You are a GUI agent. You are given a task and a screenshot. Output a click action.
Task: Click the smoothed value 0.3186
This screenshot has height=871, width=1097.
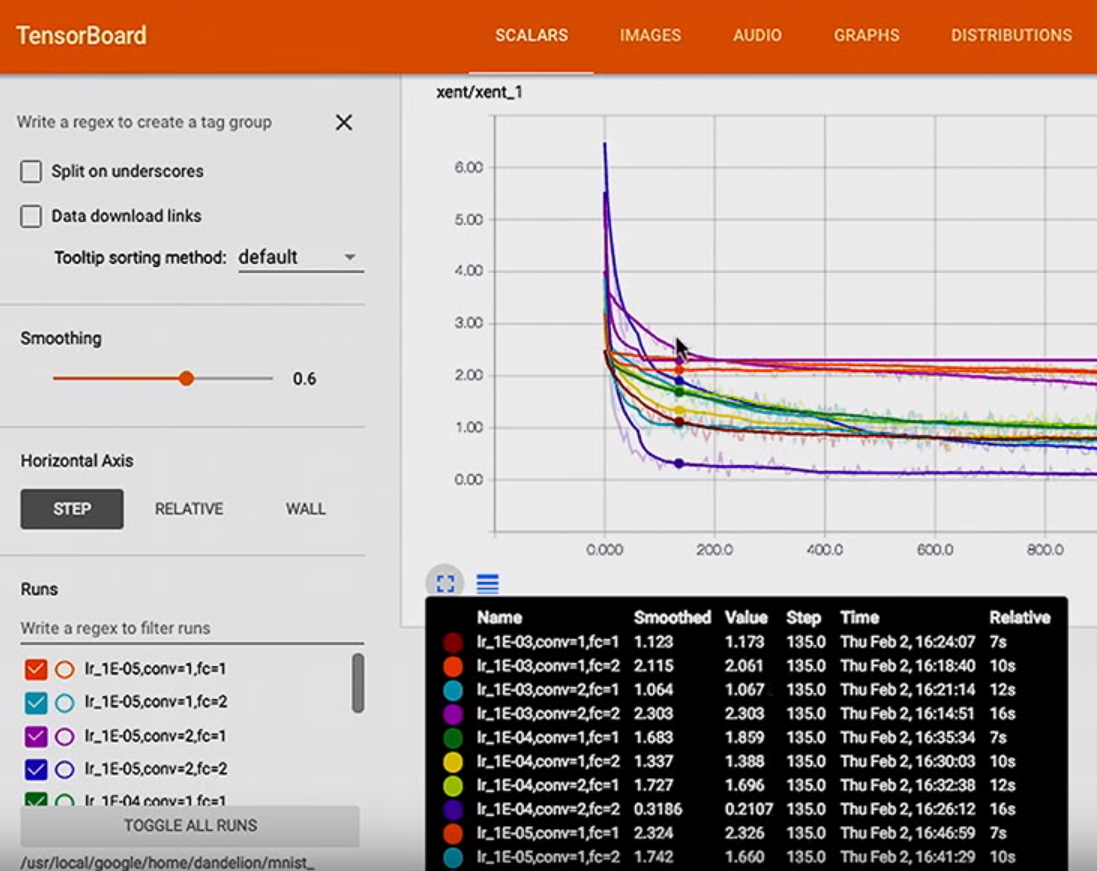pos(658,809)
